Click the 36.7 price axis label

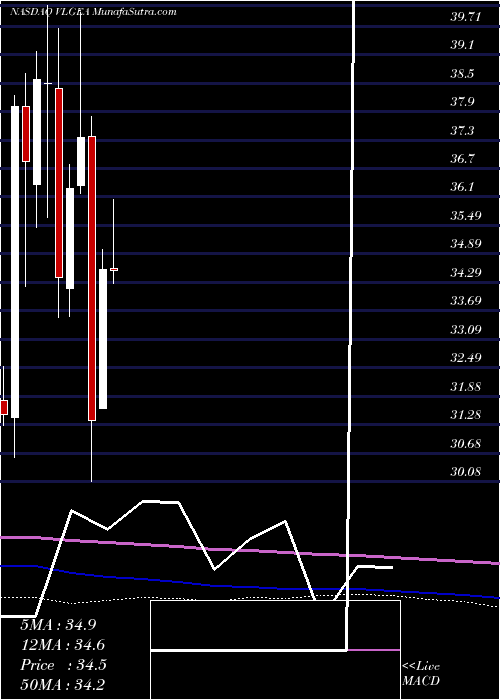click(x=464, y=159)
